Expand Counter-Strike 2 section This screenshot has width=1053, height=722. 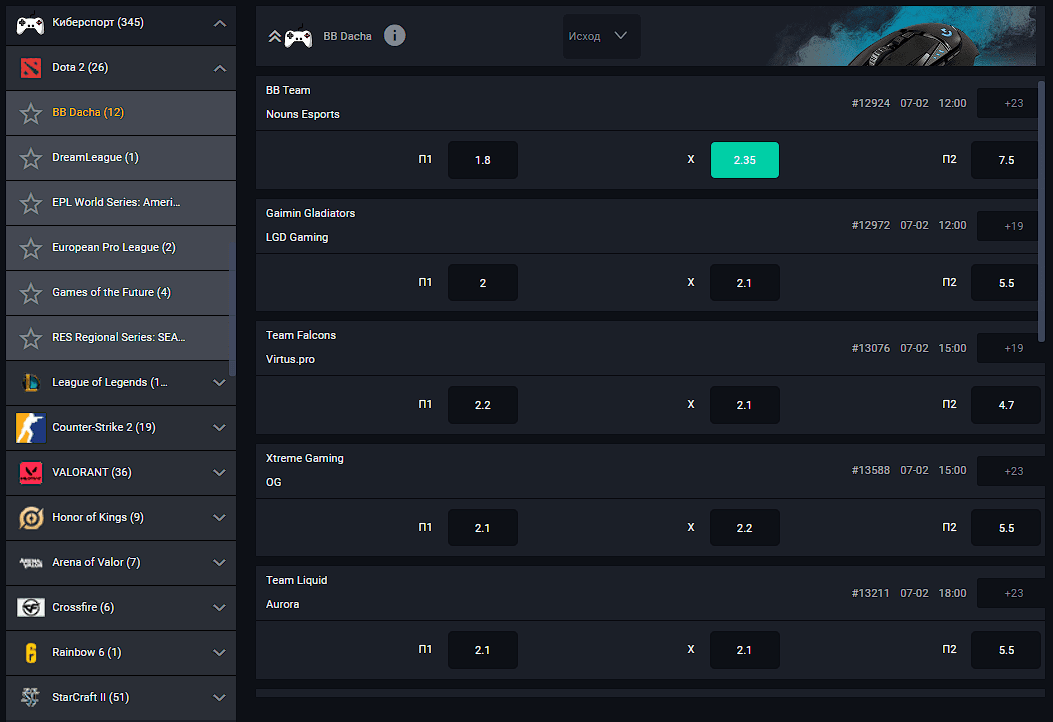(219, 428)
